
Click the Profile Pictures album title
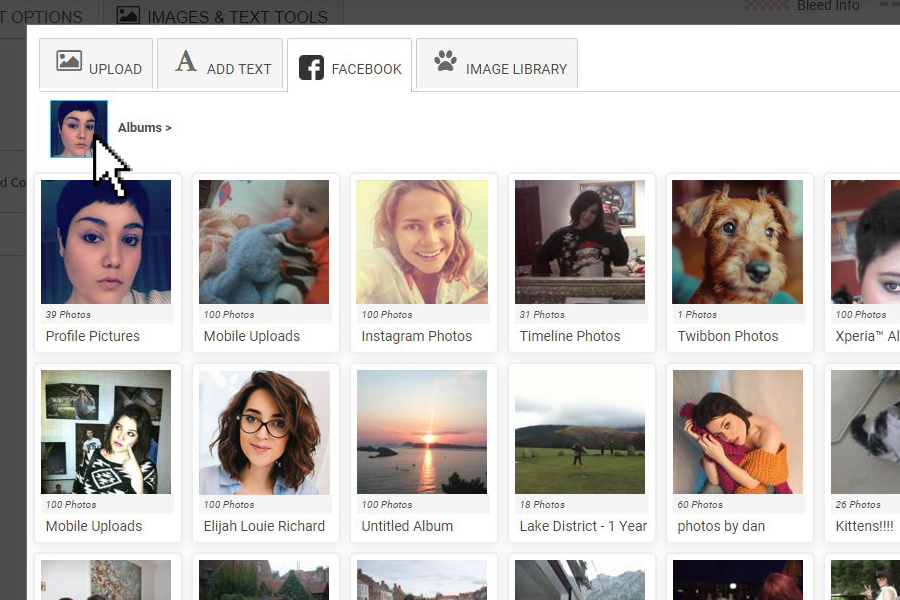pyautogui.click(x=92, y=336)
